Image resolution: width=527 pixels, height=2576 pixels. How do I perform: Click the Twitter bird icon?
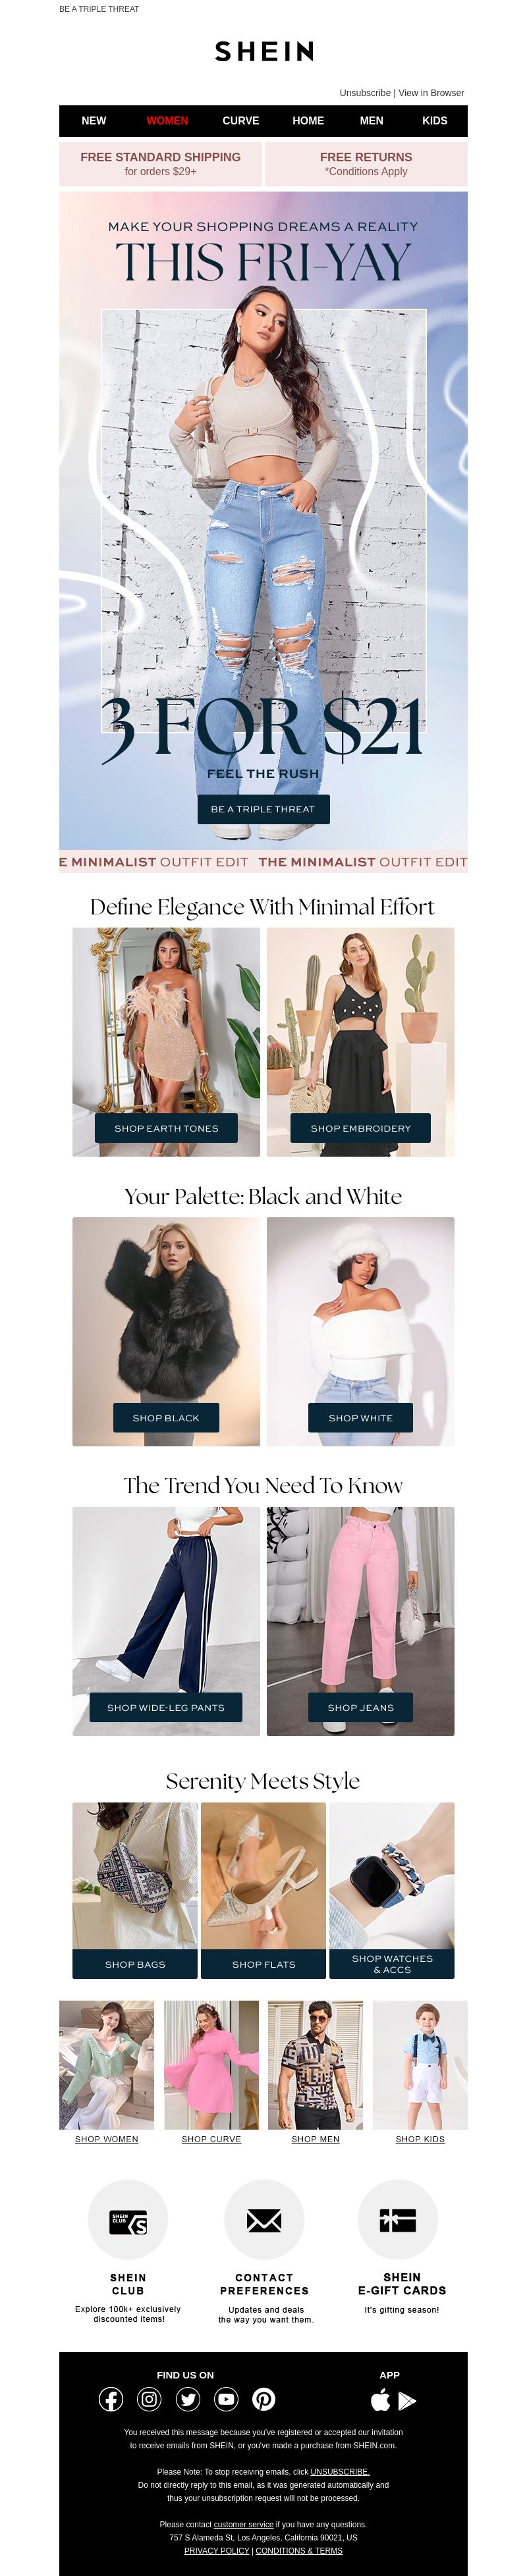tap(188, 2398)
